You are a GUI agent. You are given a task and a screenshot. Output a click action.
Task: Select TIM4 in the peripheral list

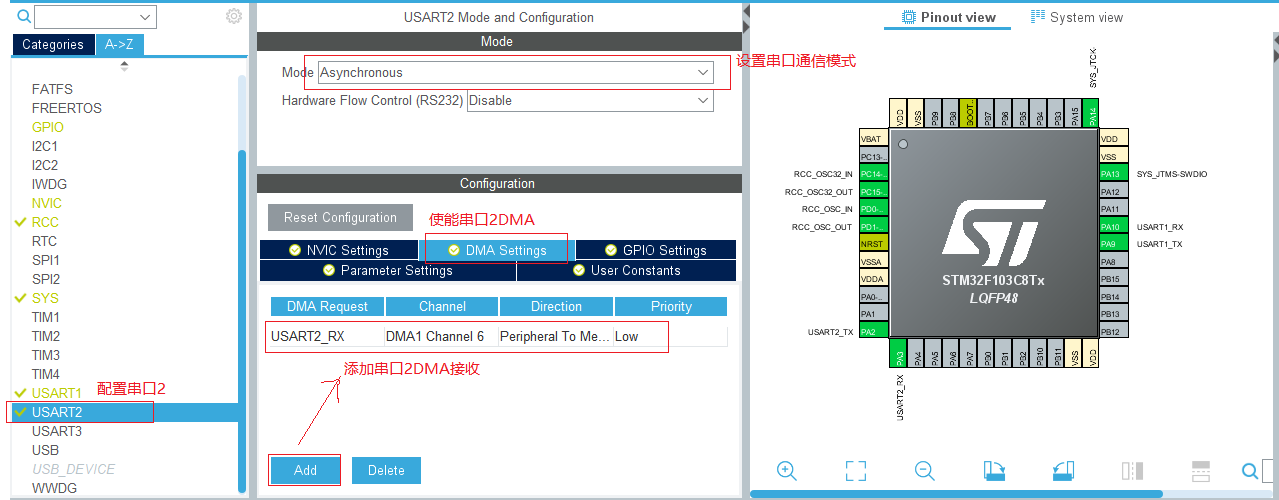coord(45,374)
